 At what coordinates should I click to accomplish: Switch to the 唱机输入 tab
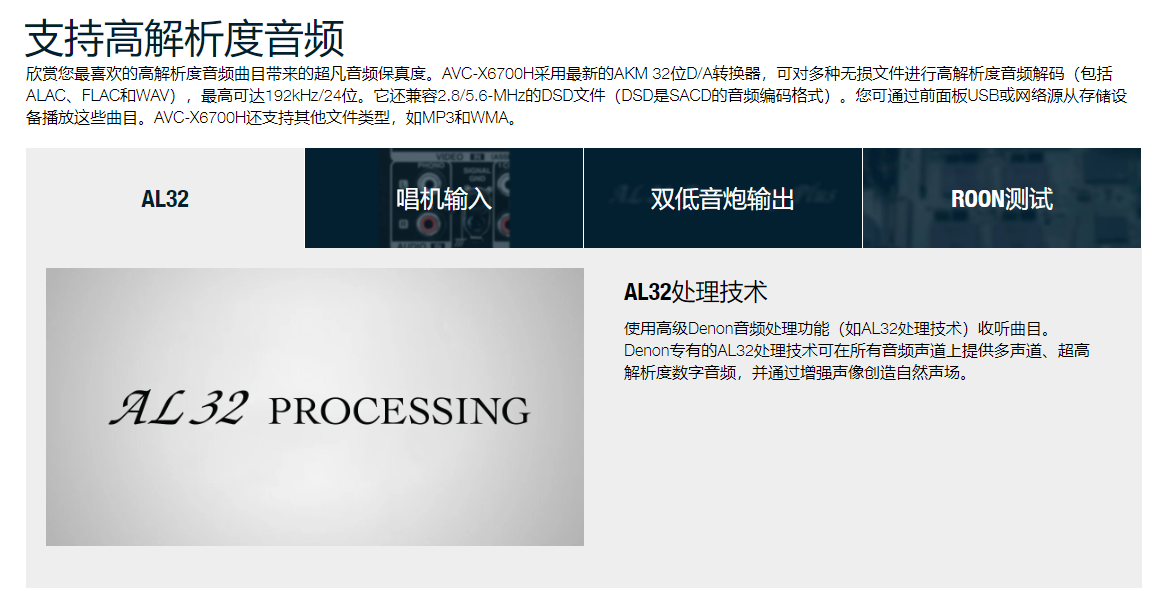pos(444,198)
